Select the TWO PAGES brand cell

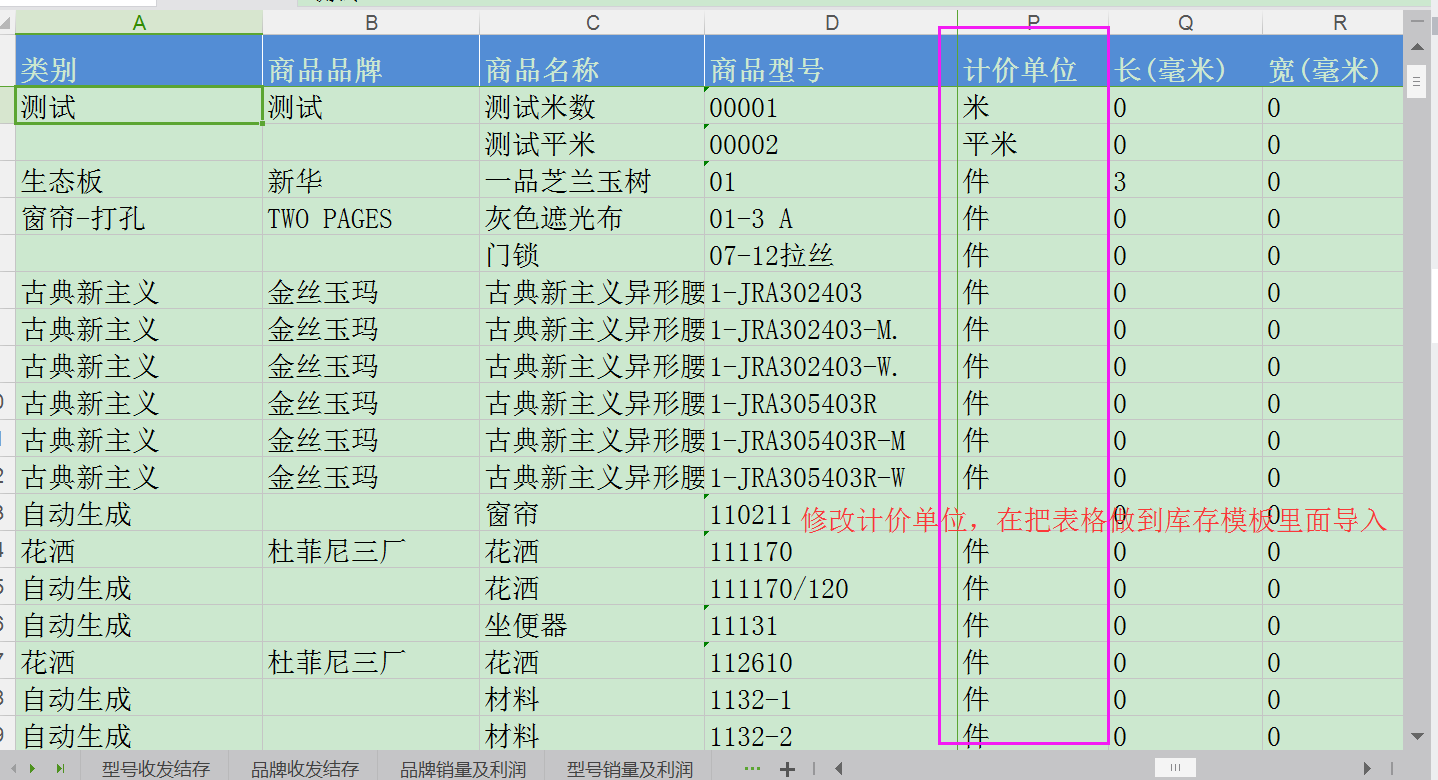coord(371,217)
